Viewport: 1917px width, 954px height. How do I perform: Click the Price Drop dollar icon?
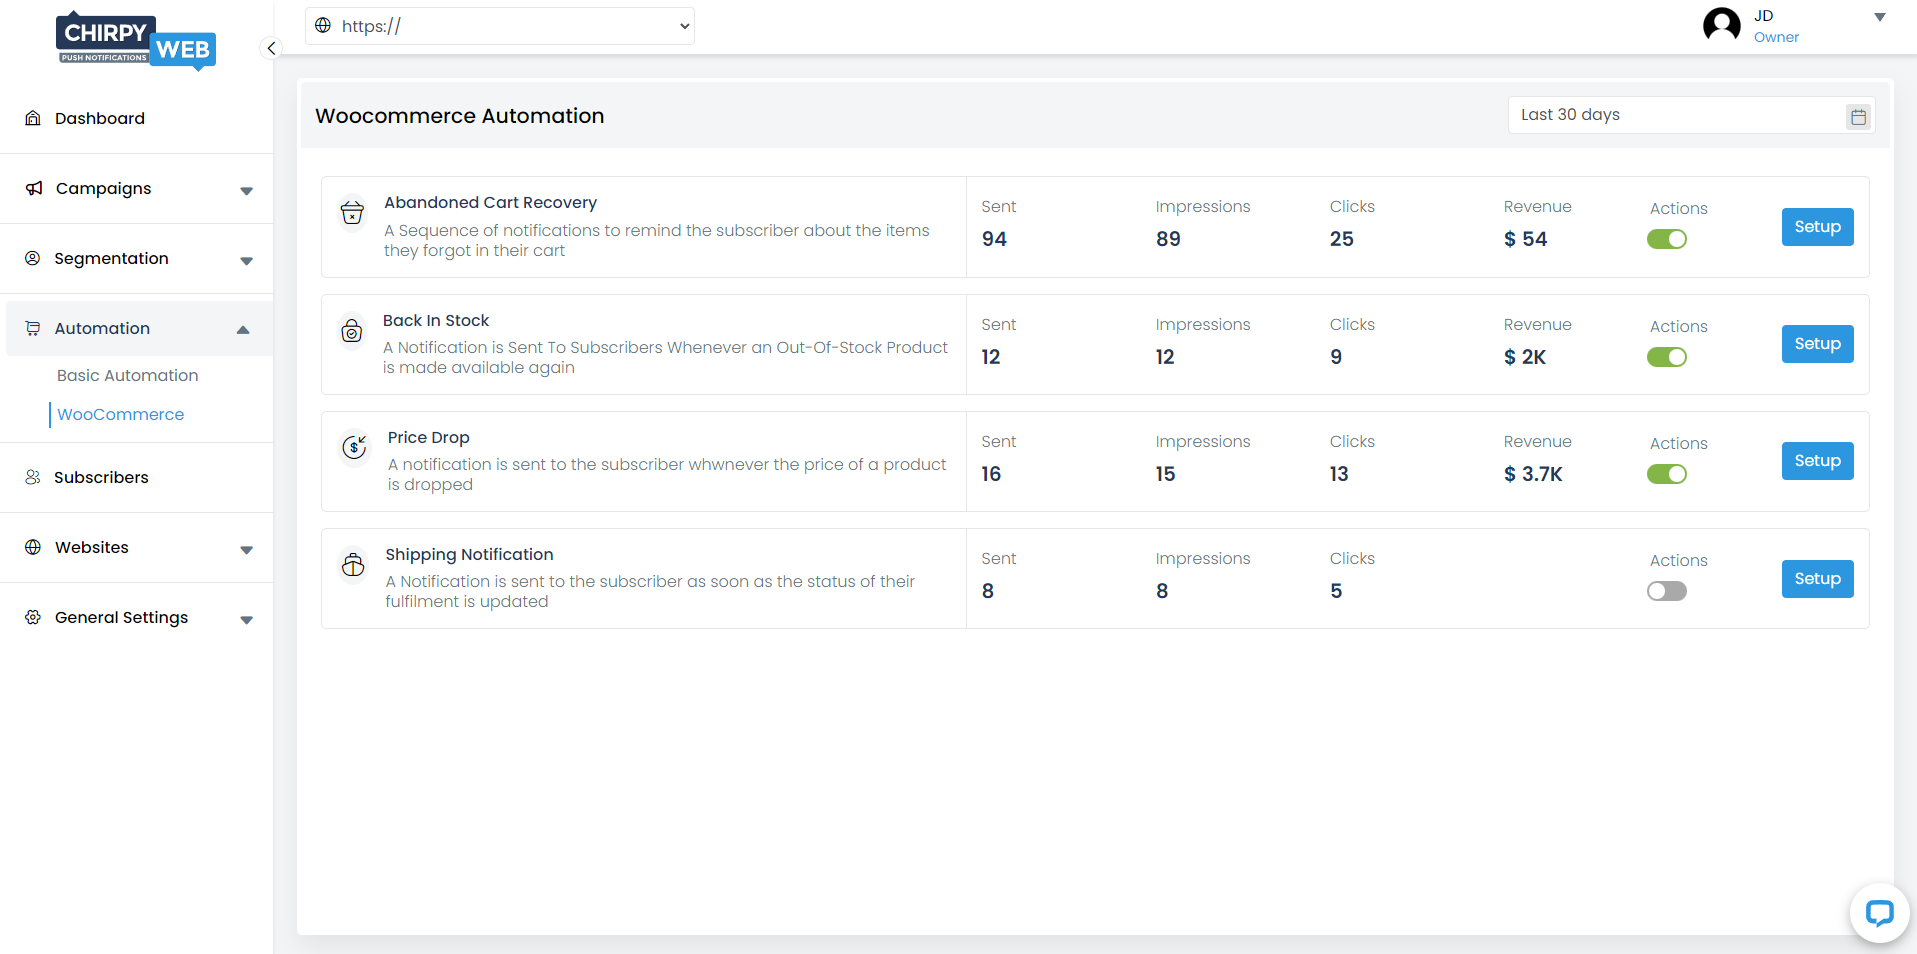[x=355, y=447]
